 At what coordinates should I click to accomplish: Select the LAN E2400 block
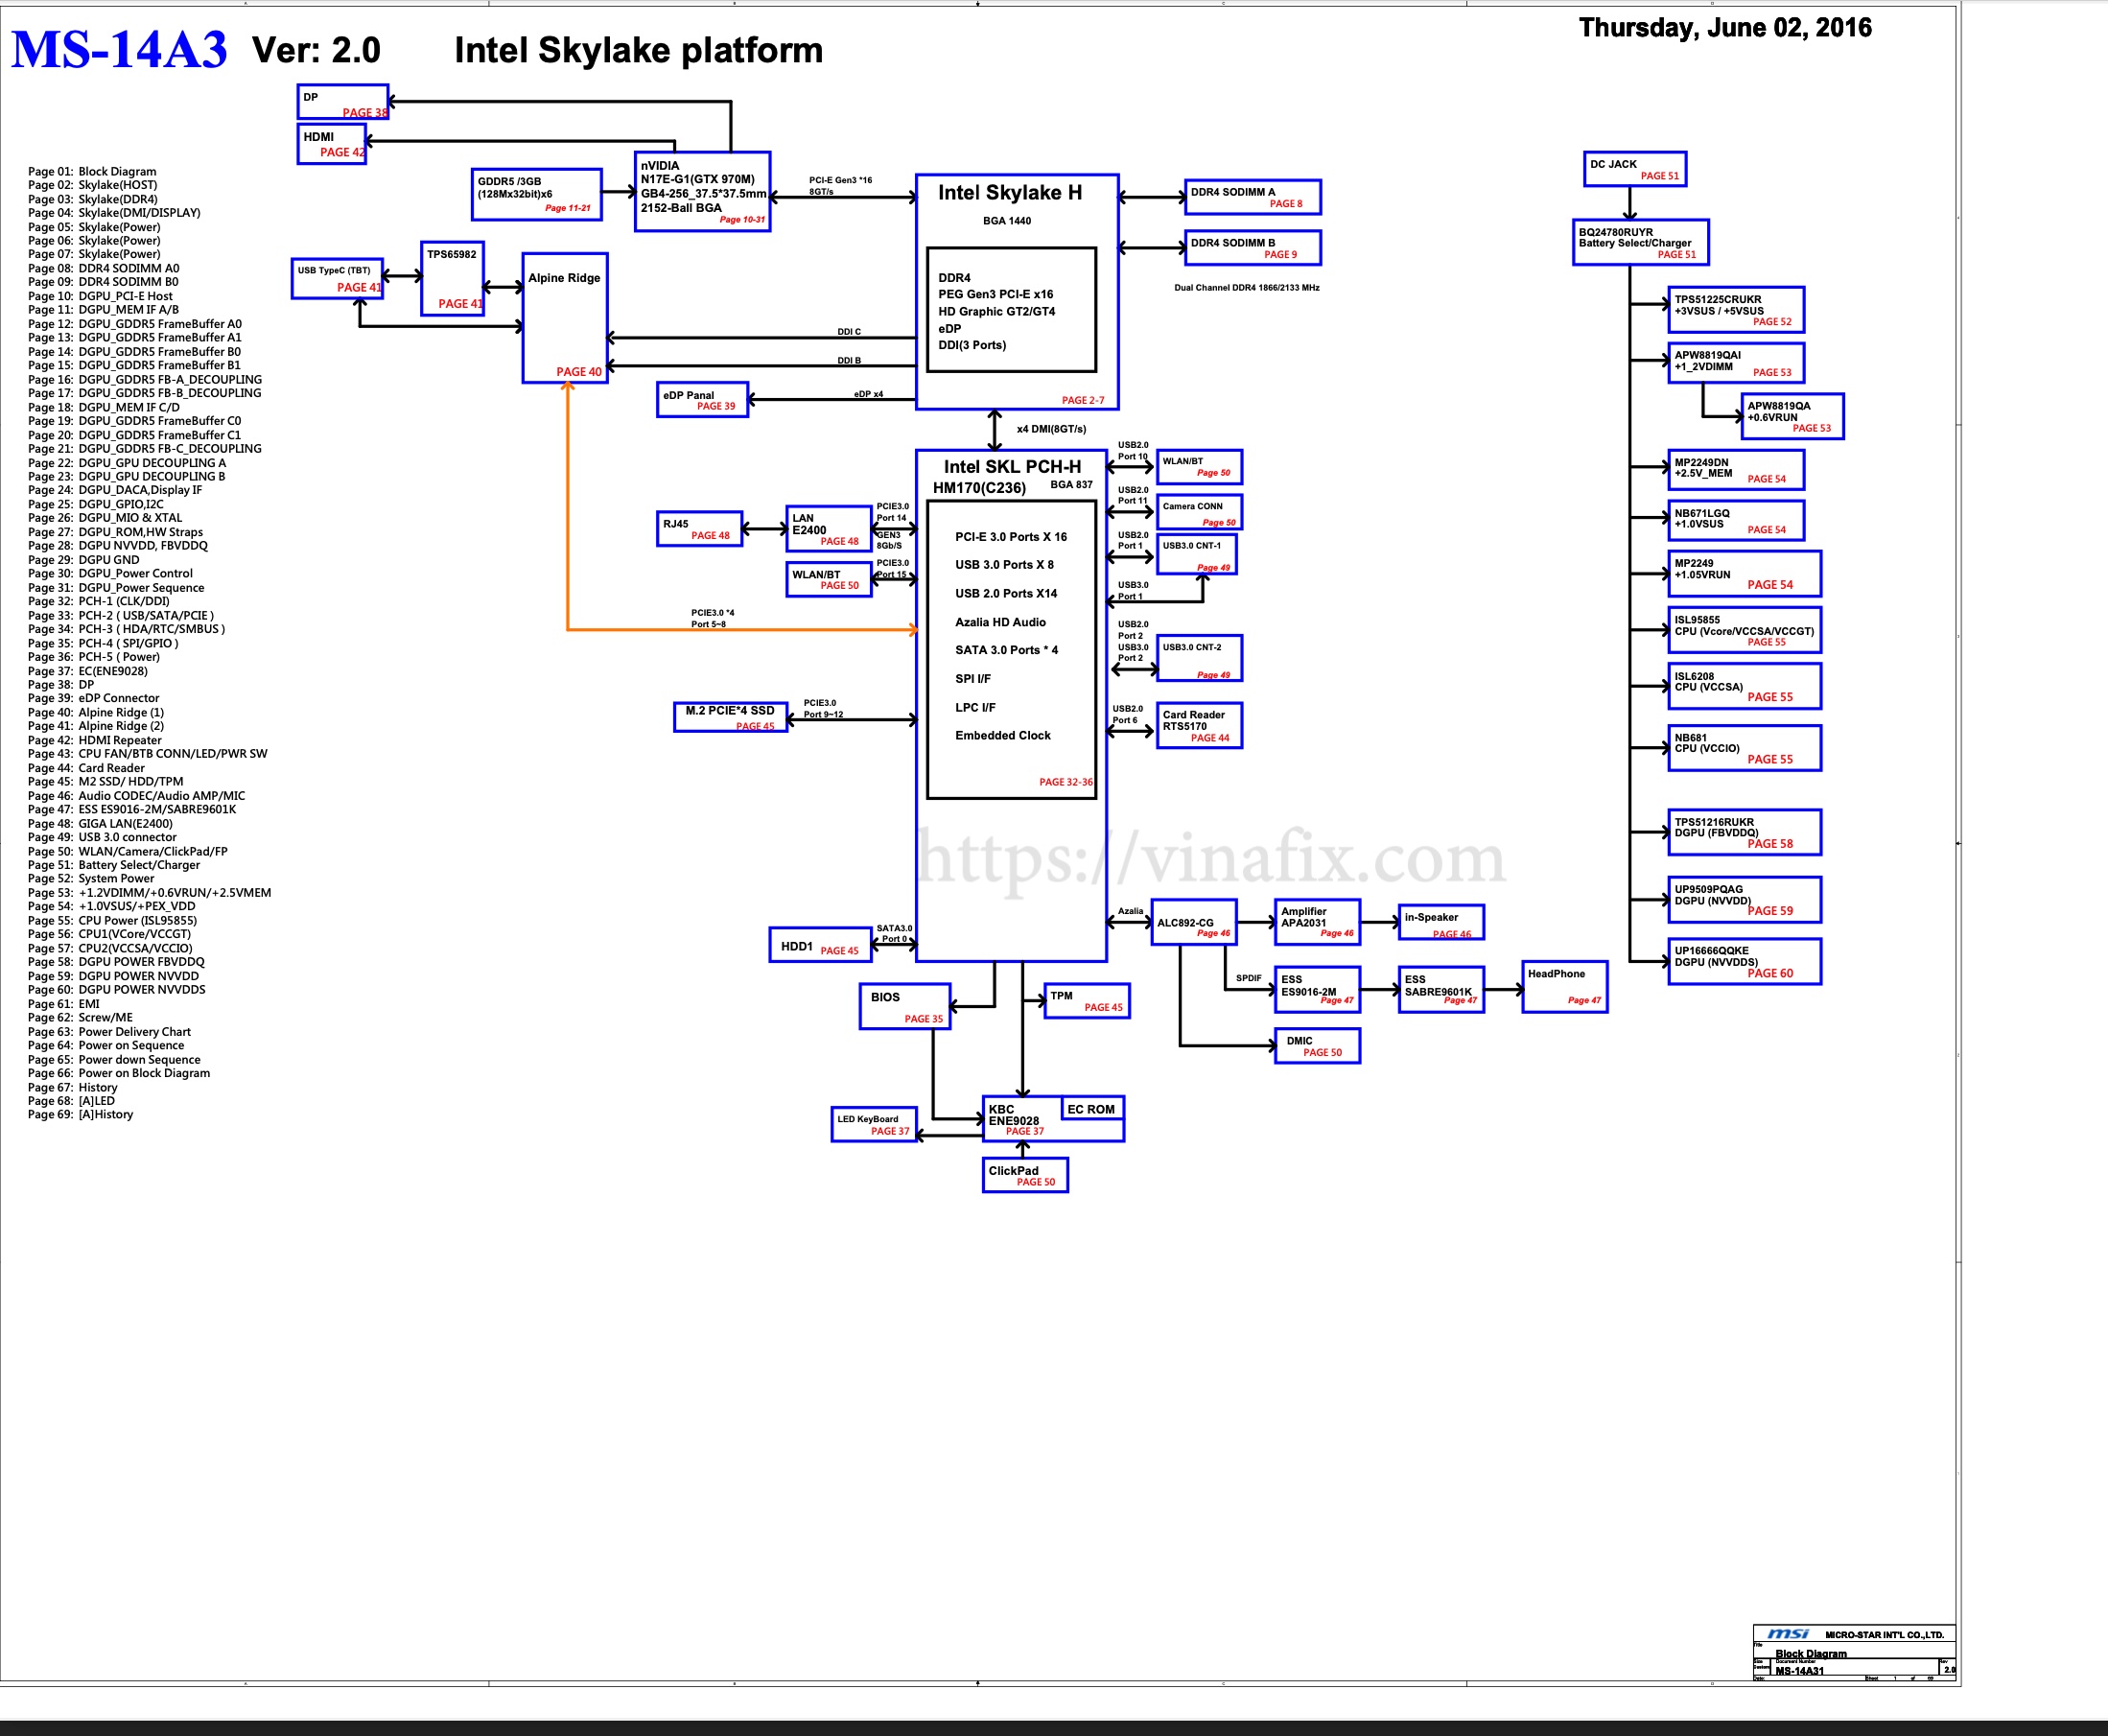(829, 529)
